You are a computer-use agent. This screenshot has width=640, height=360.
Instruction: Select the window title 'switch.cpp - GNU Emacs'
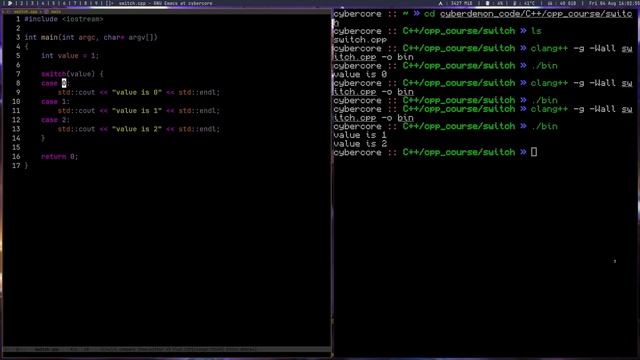[x=165, y=3]
